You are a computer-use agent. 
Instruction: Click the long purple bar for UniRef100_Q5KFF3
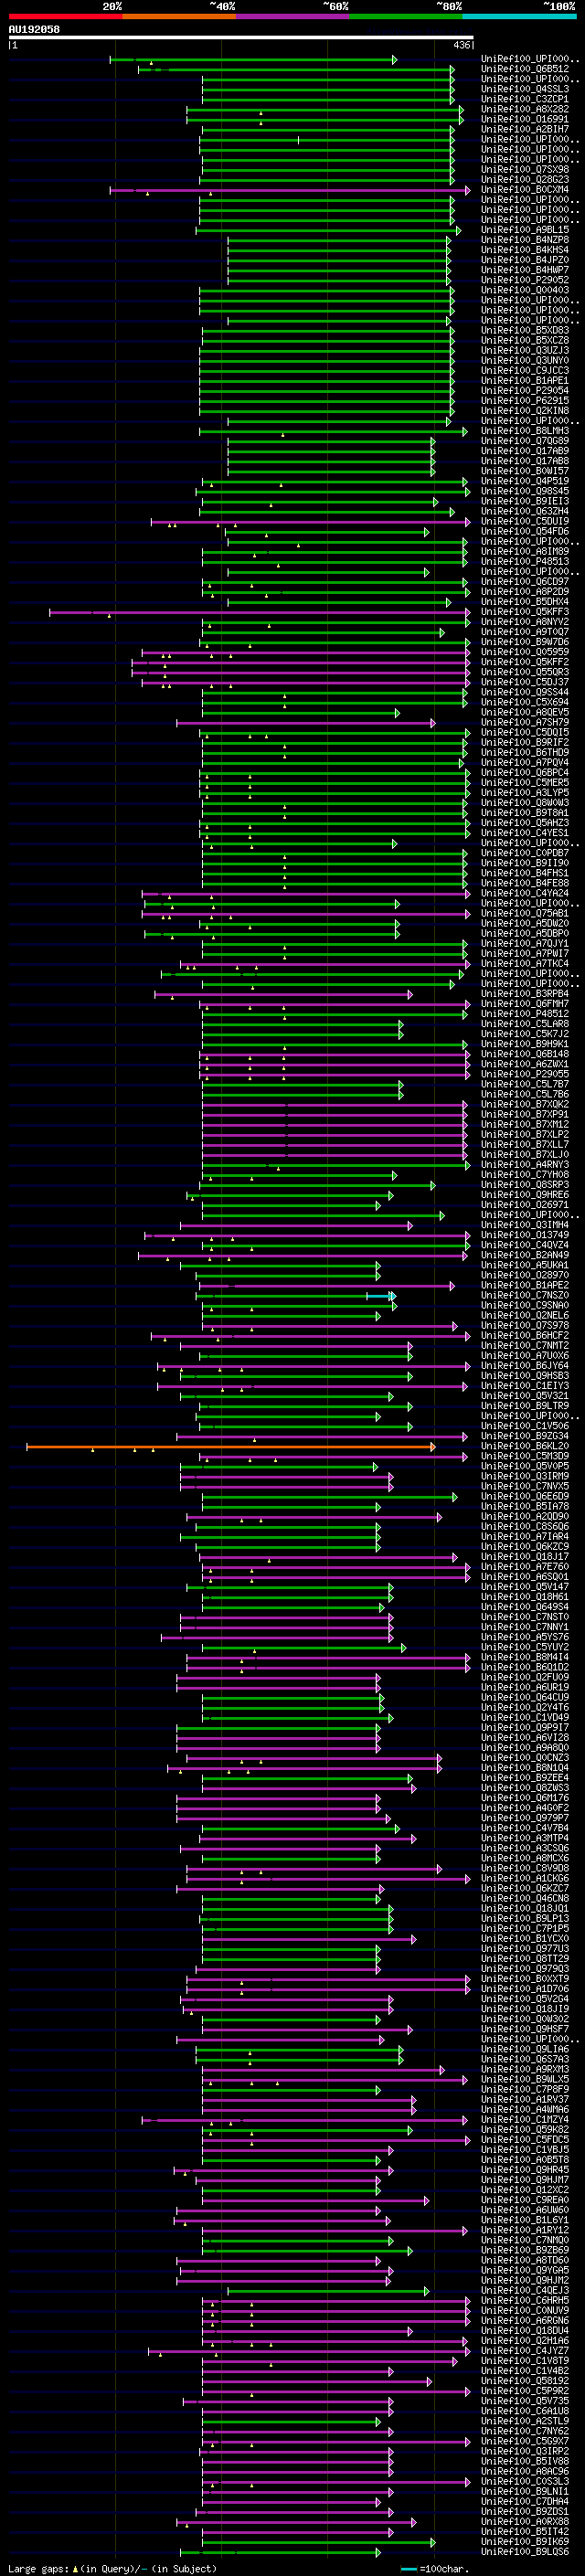pyautogui.click(x=259, y=612)
